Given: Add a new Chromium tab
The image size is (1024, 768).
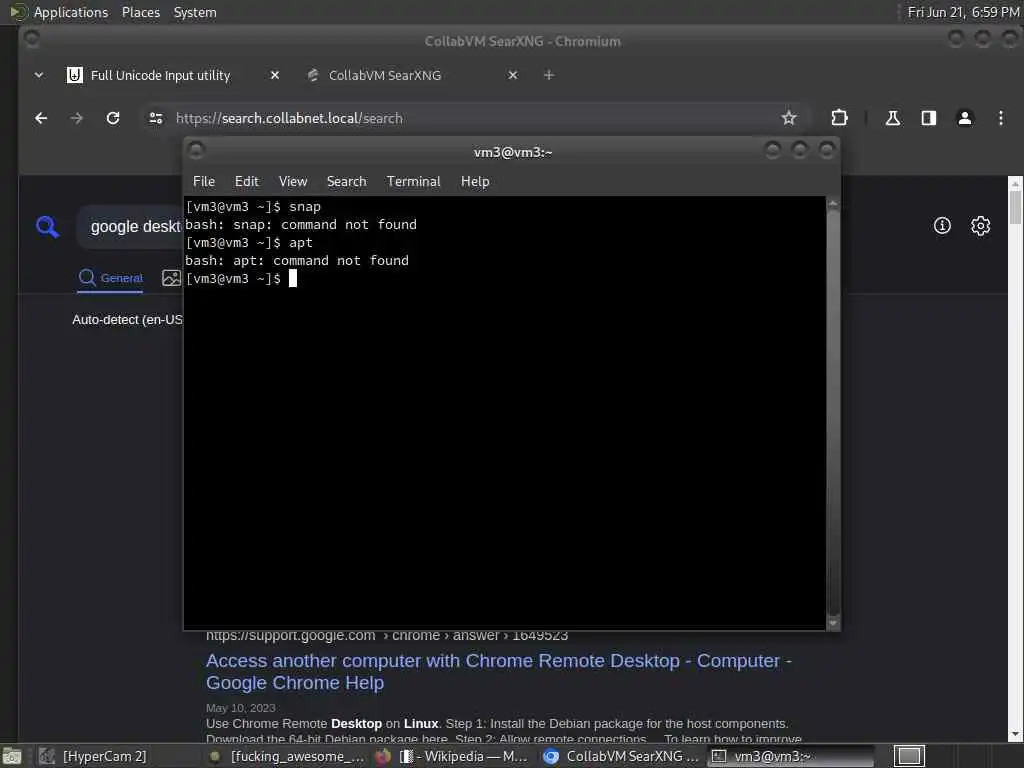Looking at the screenshot, I should coord(549,75).
